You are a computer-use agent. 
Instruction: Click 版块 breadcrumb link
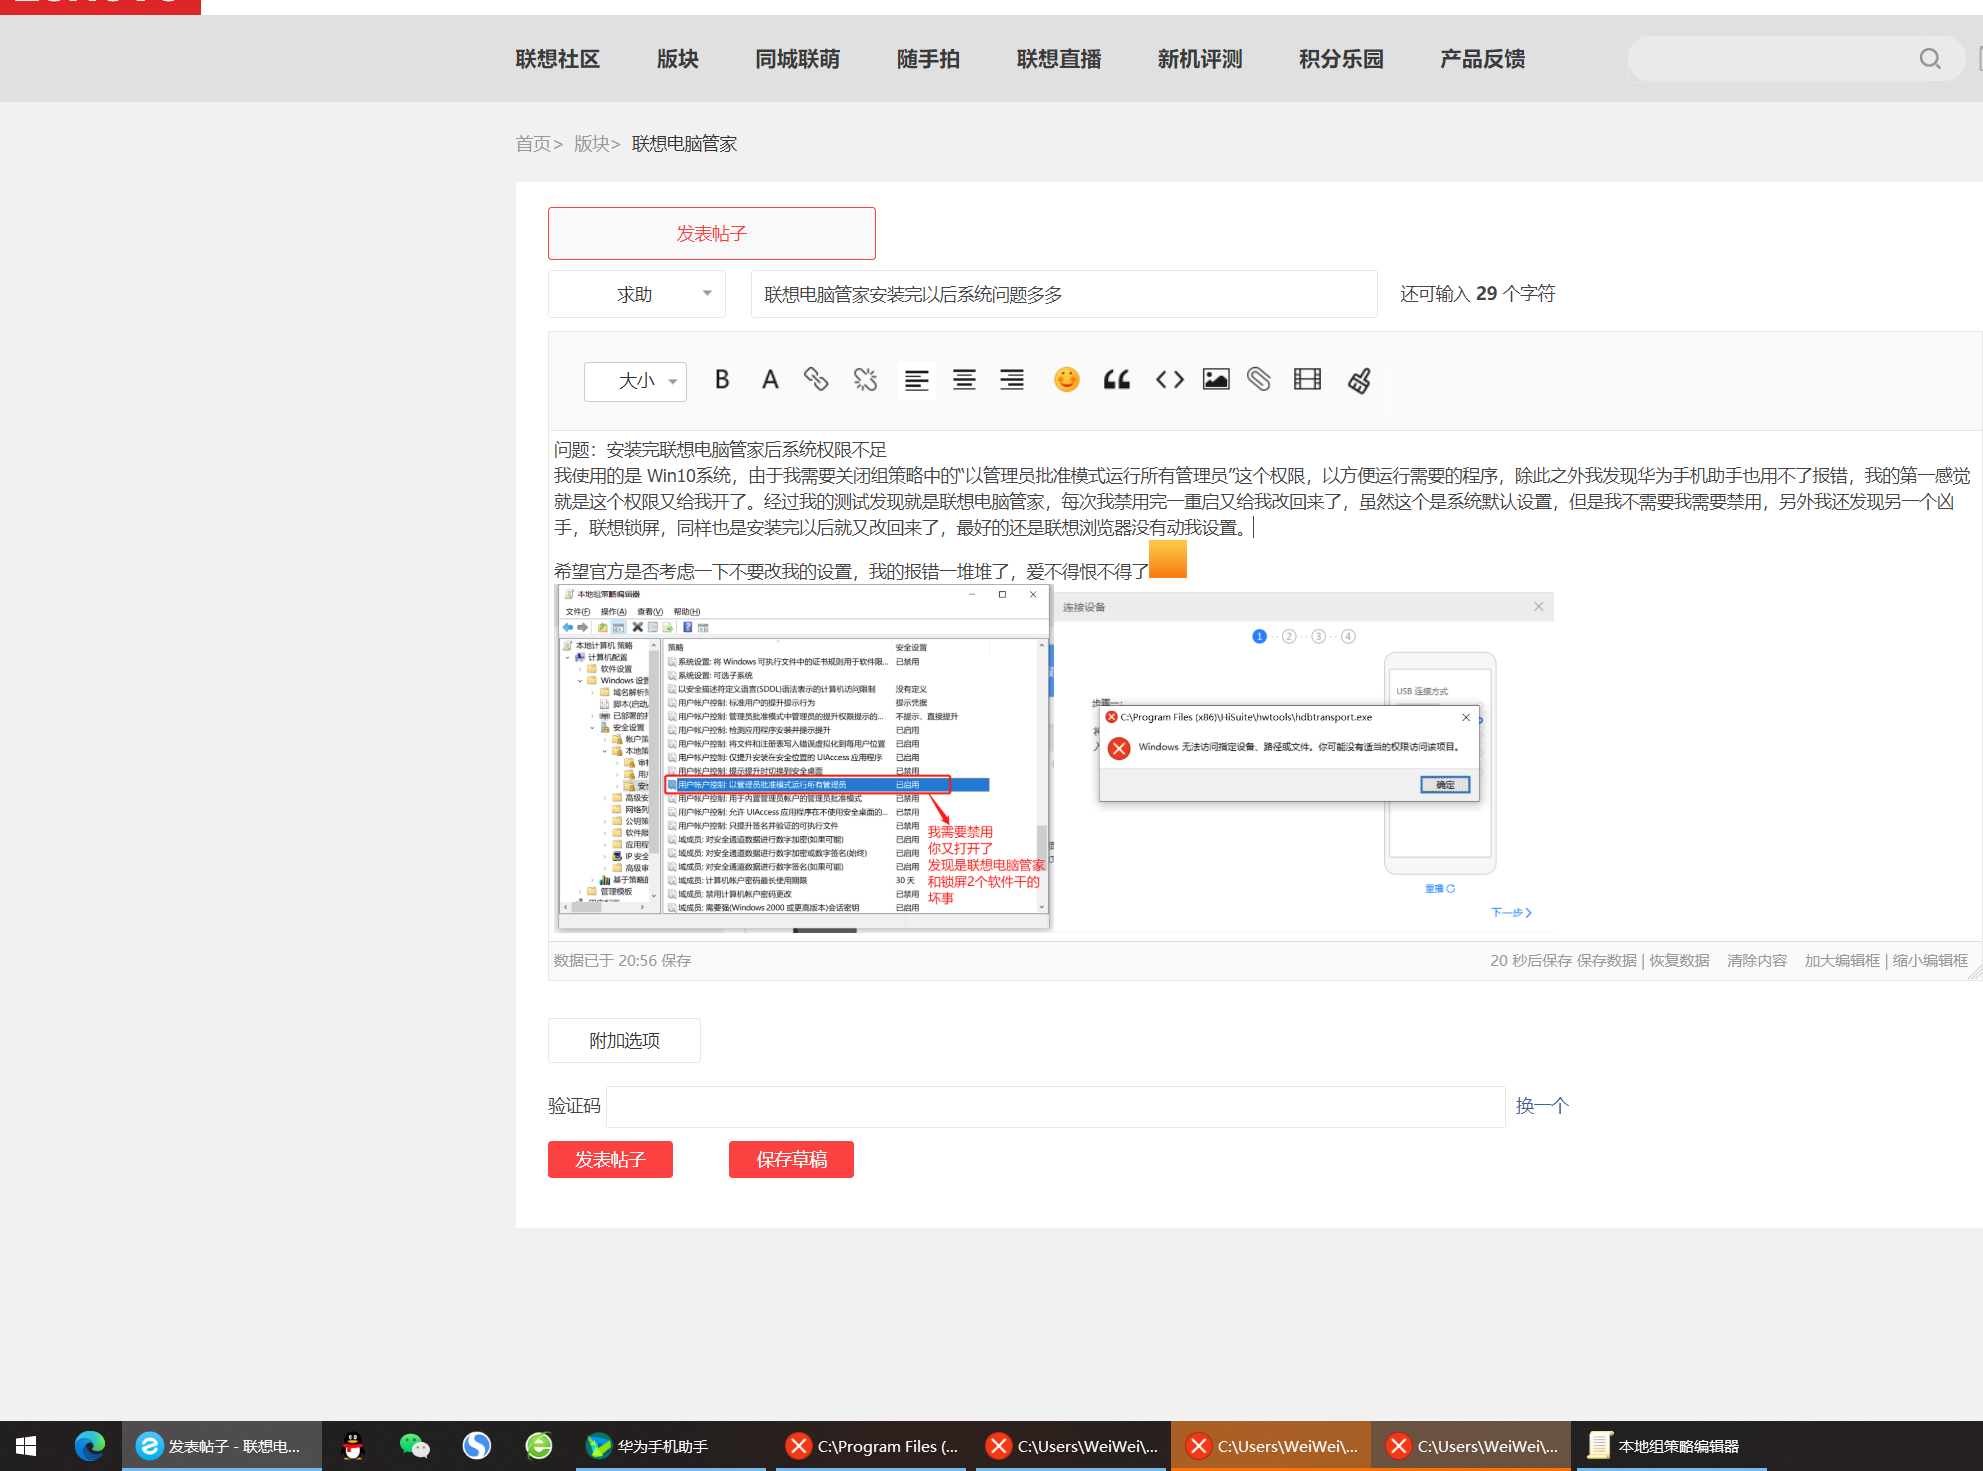(591, 144)
